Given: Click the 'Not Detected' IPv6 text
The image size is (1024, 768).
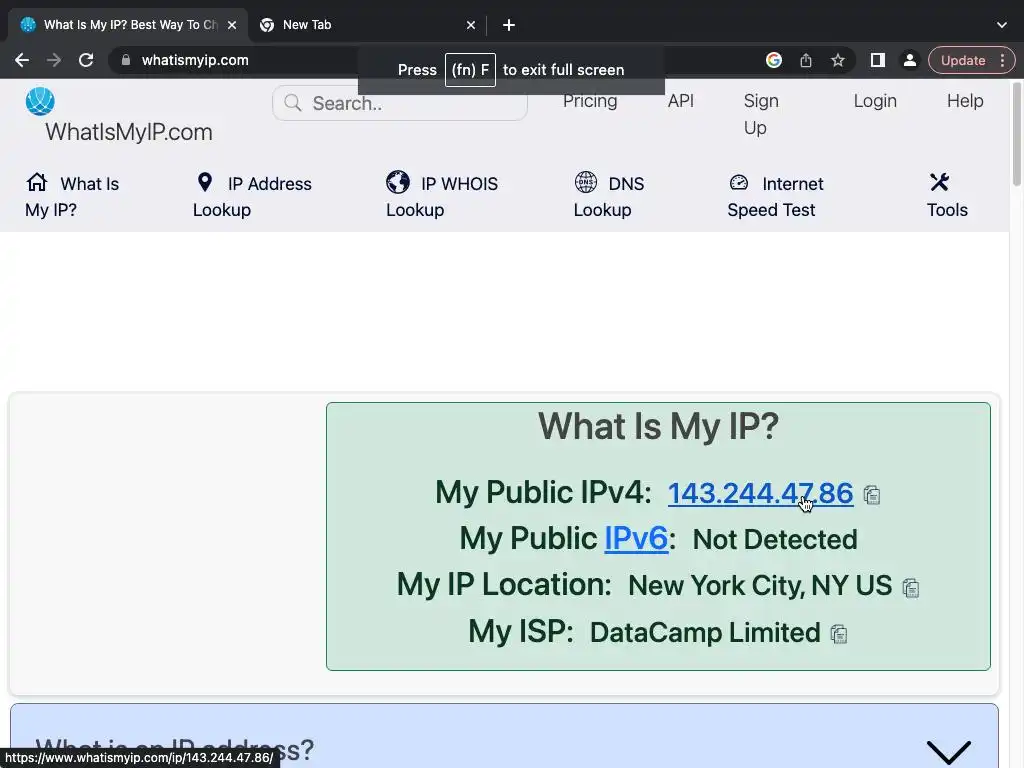Looking at the screenshot, I should (775, 539).
